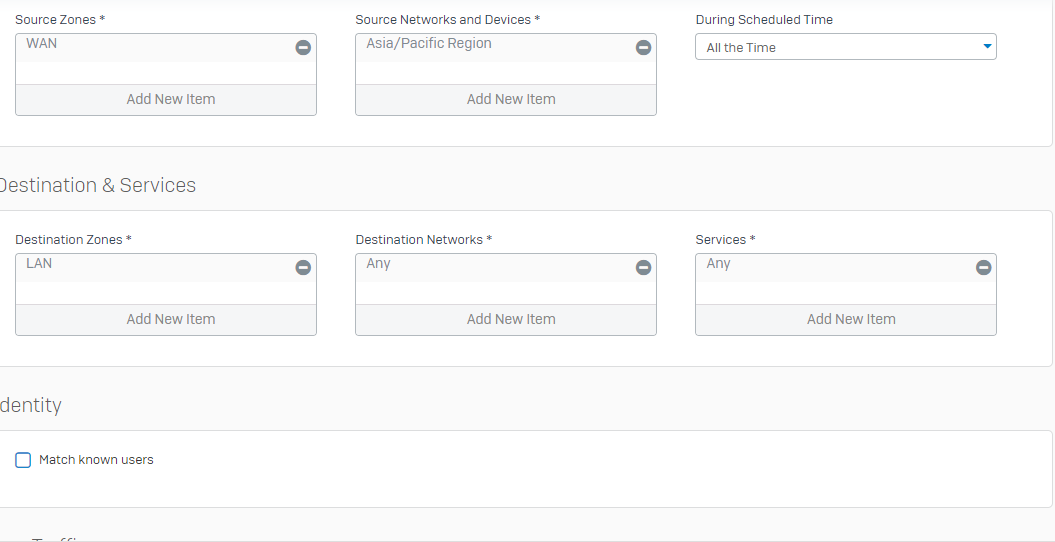The width and height of the screenshot is (1055, 542).
Task: Remove Any from Services list
Action: [x=983, y=267]
